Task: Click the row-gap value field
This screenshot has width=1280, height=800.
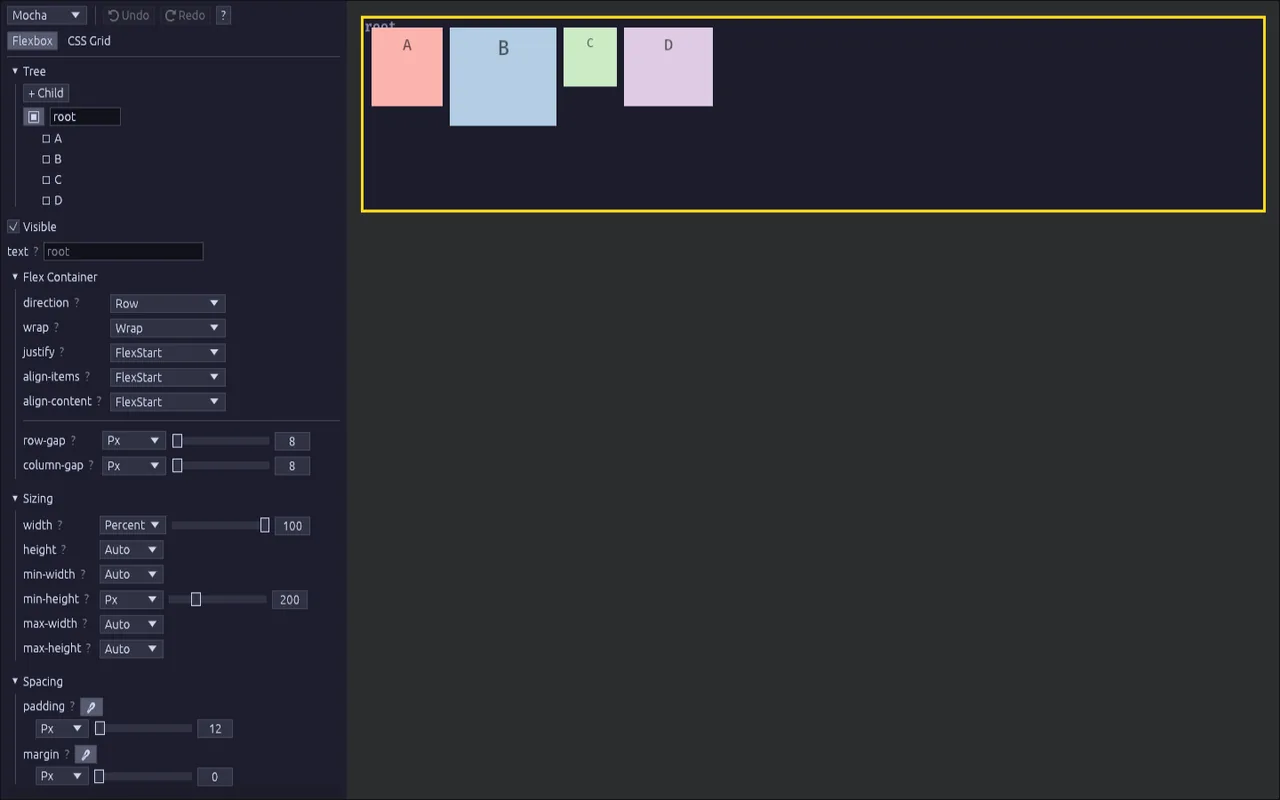Action: 292,441
